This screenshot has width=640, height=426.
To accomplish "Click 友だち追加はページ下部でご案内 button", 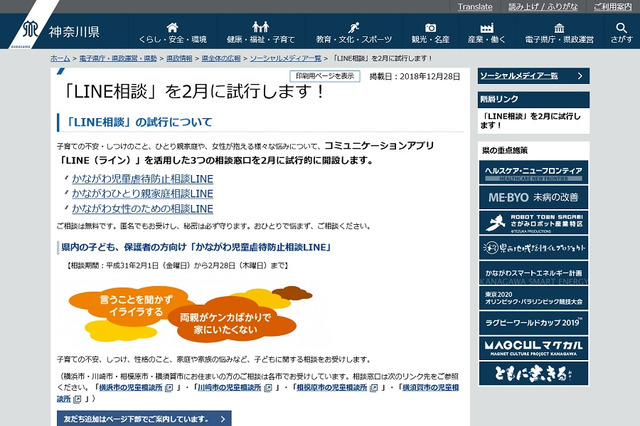I will pyautogui.click(x=144, y=419).
